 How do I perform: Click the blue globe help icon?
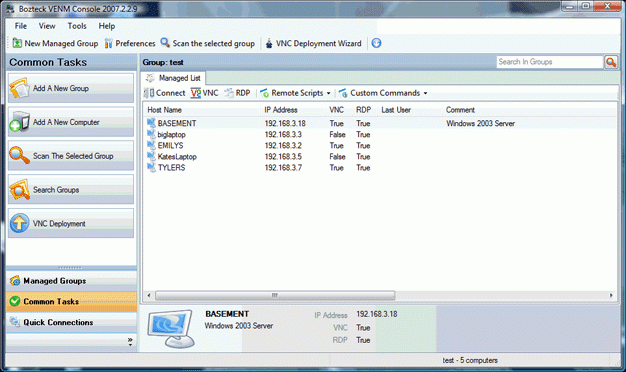point(376,43)
